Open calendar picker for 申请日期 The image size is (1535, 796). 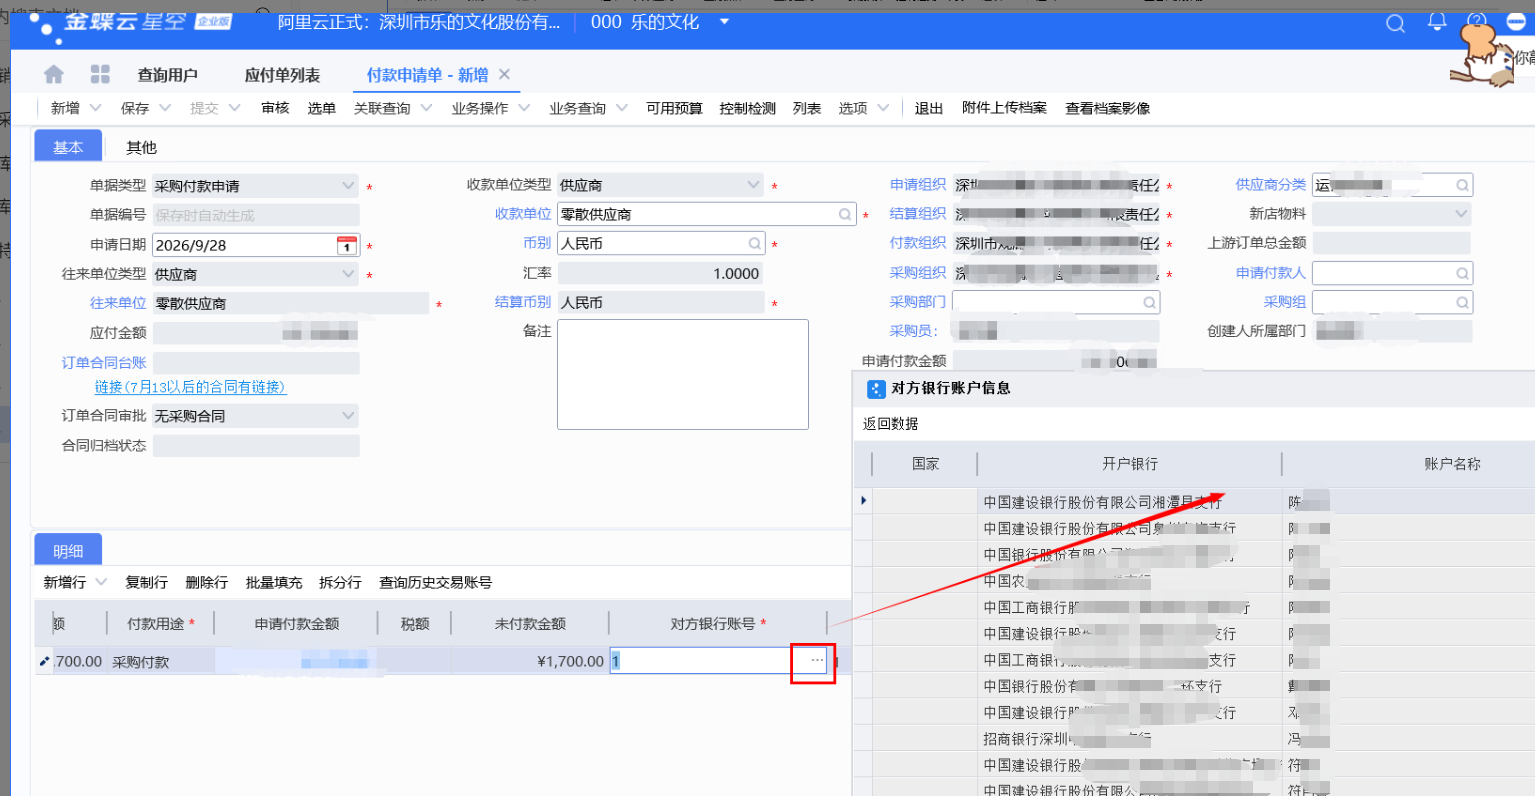347,245
